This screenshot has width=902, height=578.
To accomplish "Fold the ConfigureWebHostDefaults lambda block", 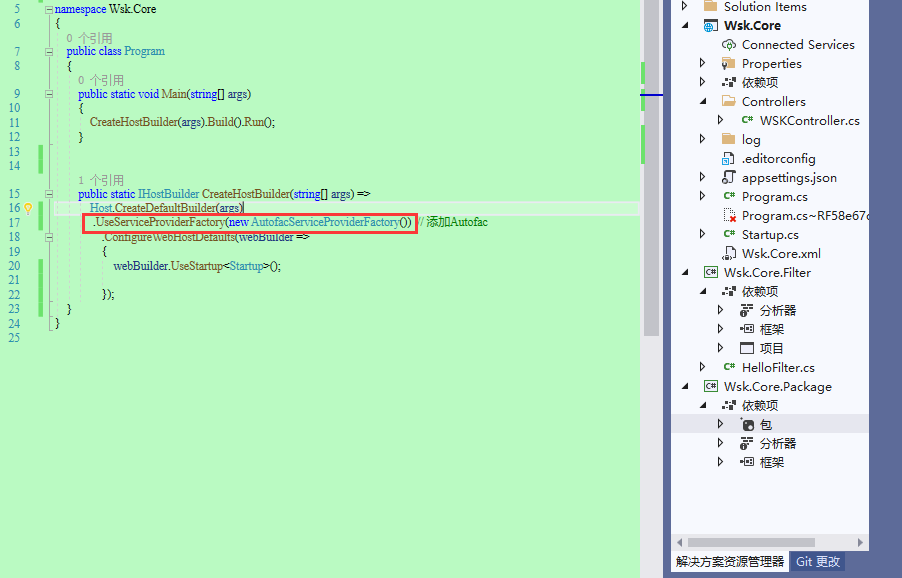I will pyautogui.click(x=49, y=237).
